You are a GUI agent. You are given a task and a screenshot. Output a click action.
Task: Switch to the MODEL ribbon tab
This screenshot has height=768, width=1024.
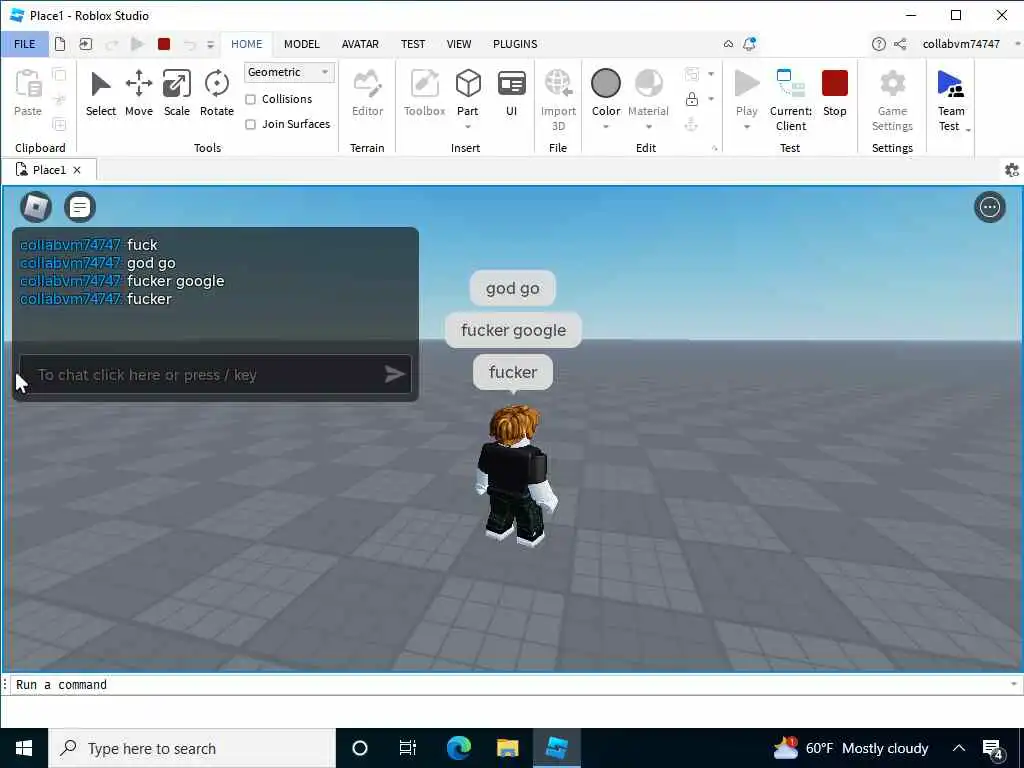(302, 44)
